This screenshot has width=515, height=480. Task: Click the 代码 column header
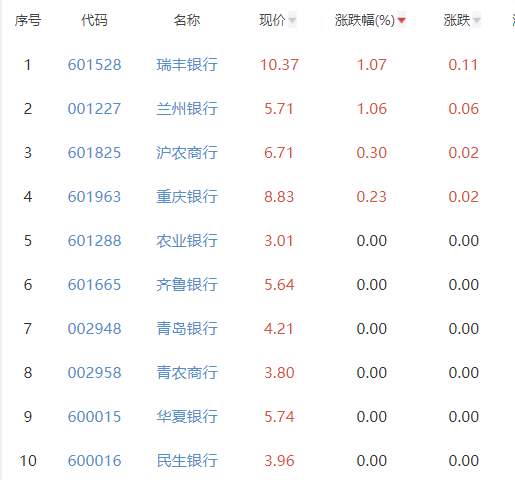coord(94,20)
